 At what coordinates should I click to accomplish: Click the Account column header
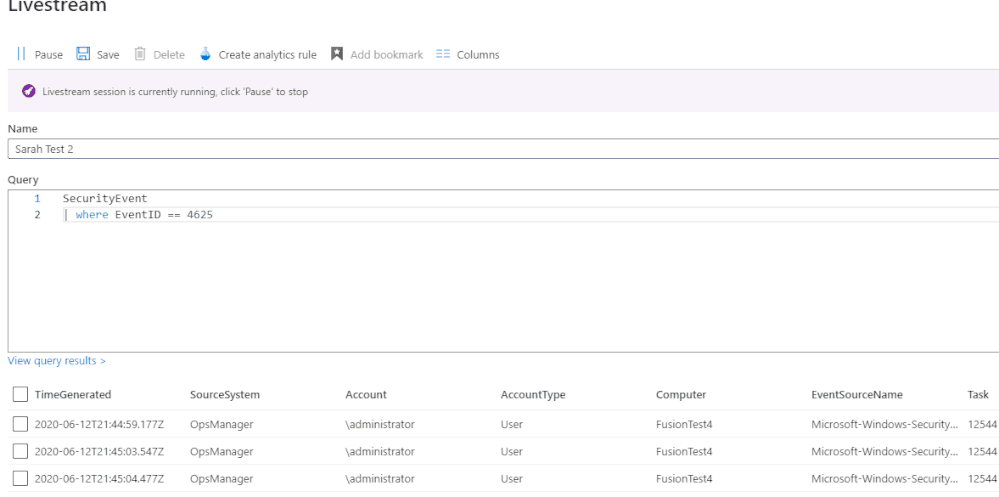click(366, 395)
